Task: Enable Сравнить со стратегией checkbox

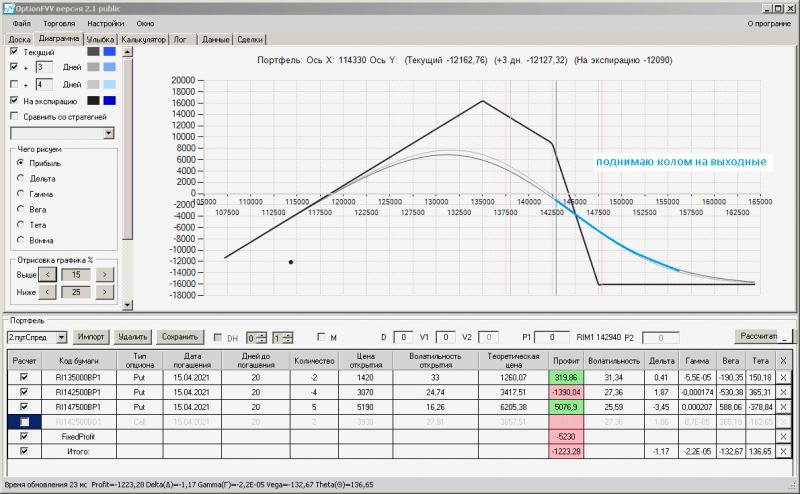Action: [14, 116]
